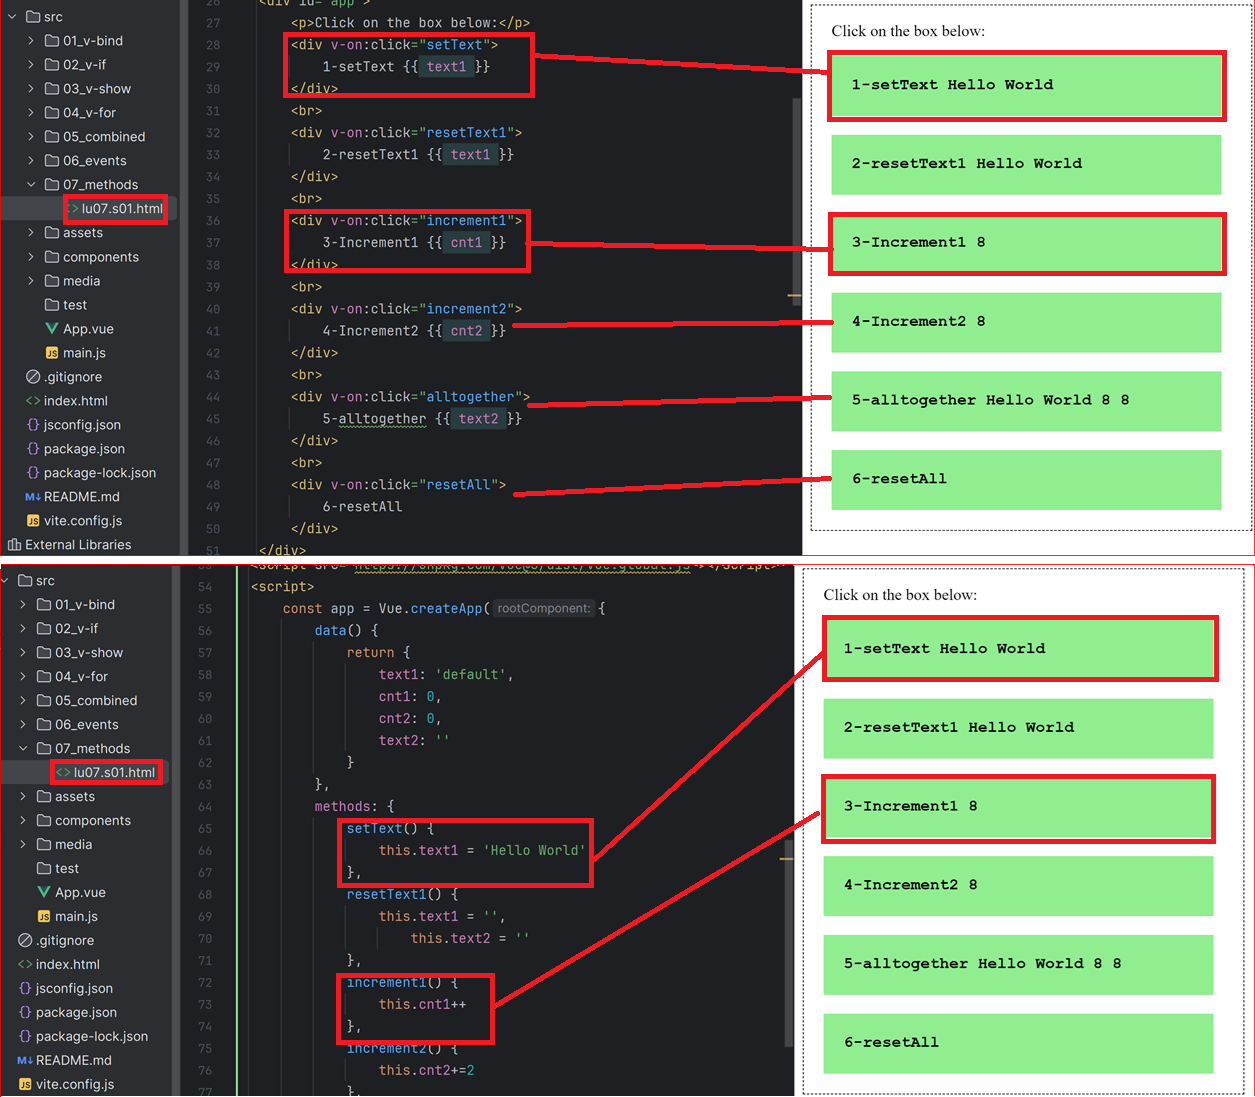Expand the 01_v-bind folder in the upper tree
The height and width of the screenshot is (1097, 1255).
[x=31, y=41]
